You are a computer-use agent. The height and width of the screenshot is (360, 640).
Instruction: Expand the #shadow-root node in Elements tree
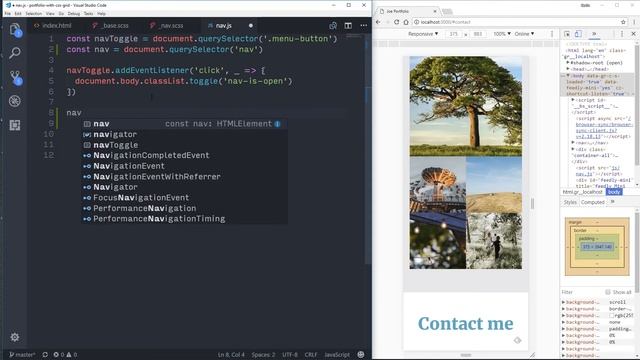click(568, 63)
